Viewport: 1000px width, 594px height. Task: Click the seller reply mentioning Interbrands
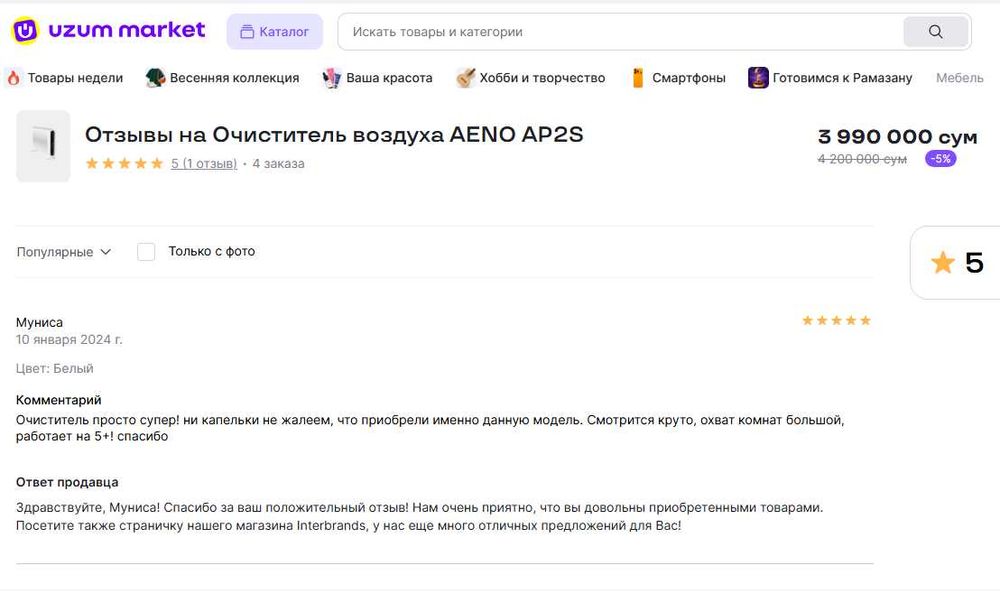[x=420, y=517]
